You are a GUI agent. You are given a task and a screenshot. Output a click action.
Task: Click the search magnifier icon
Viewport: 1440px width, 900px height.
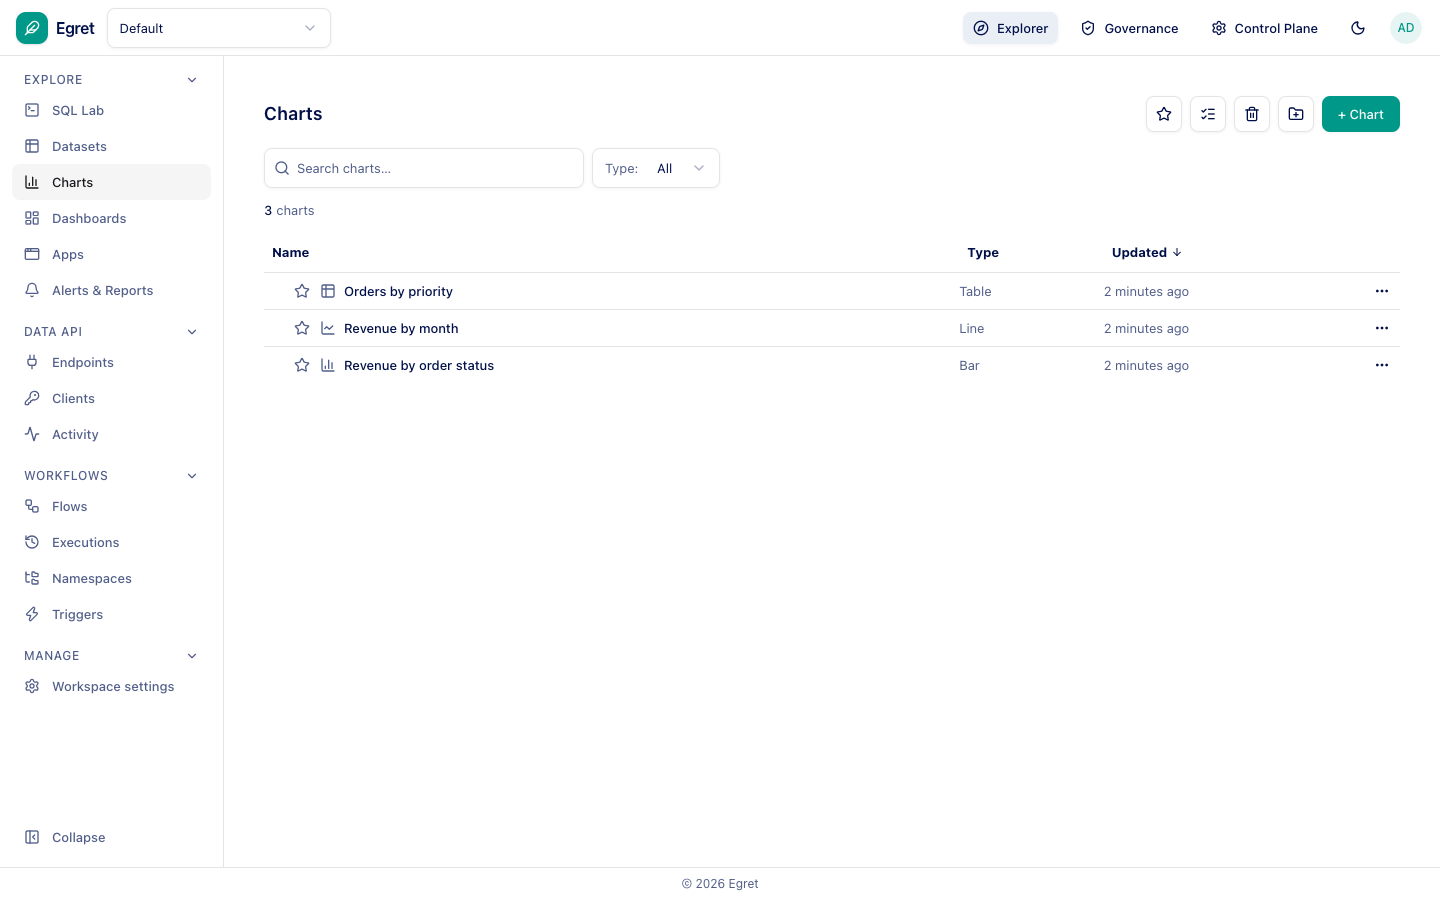click(x=282, y=168)
